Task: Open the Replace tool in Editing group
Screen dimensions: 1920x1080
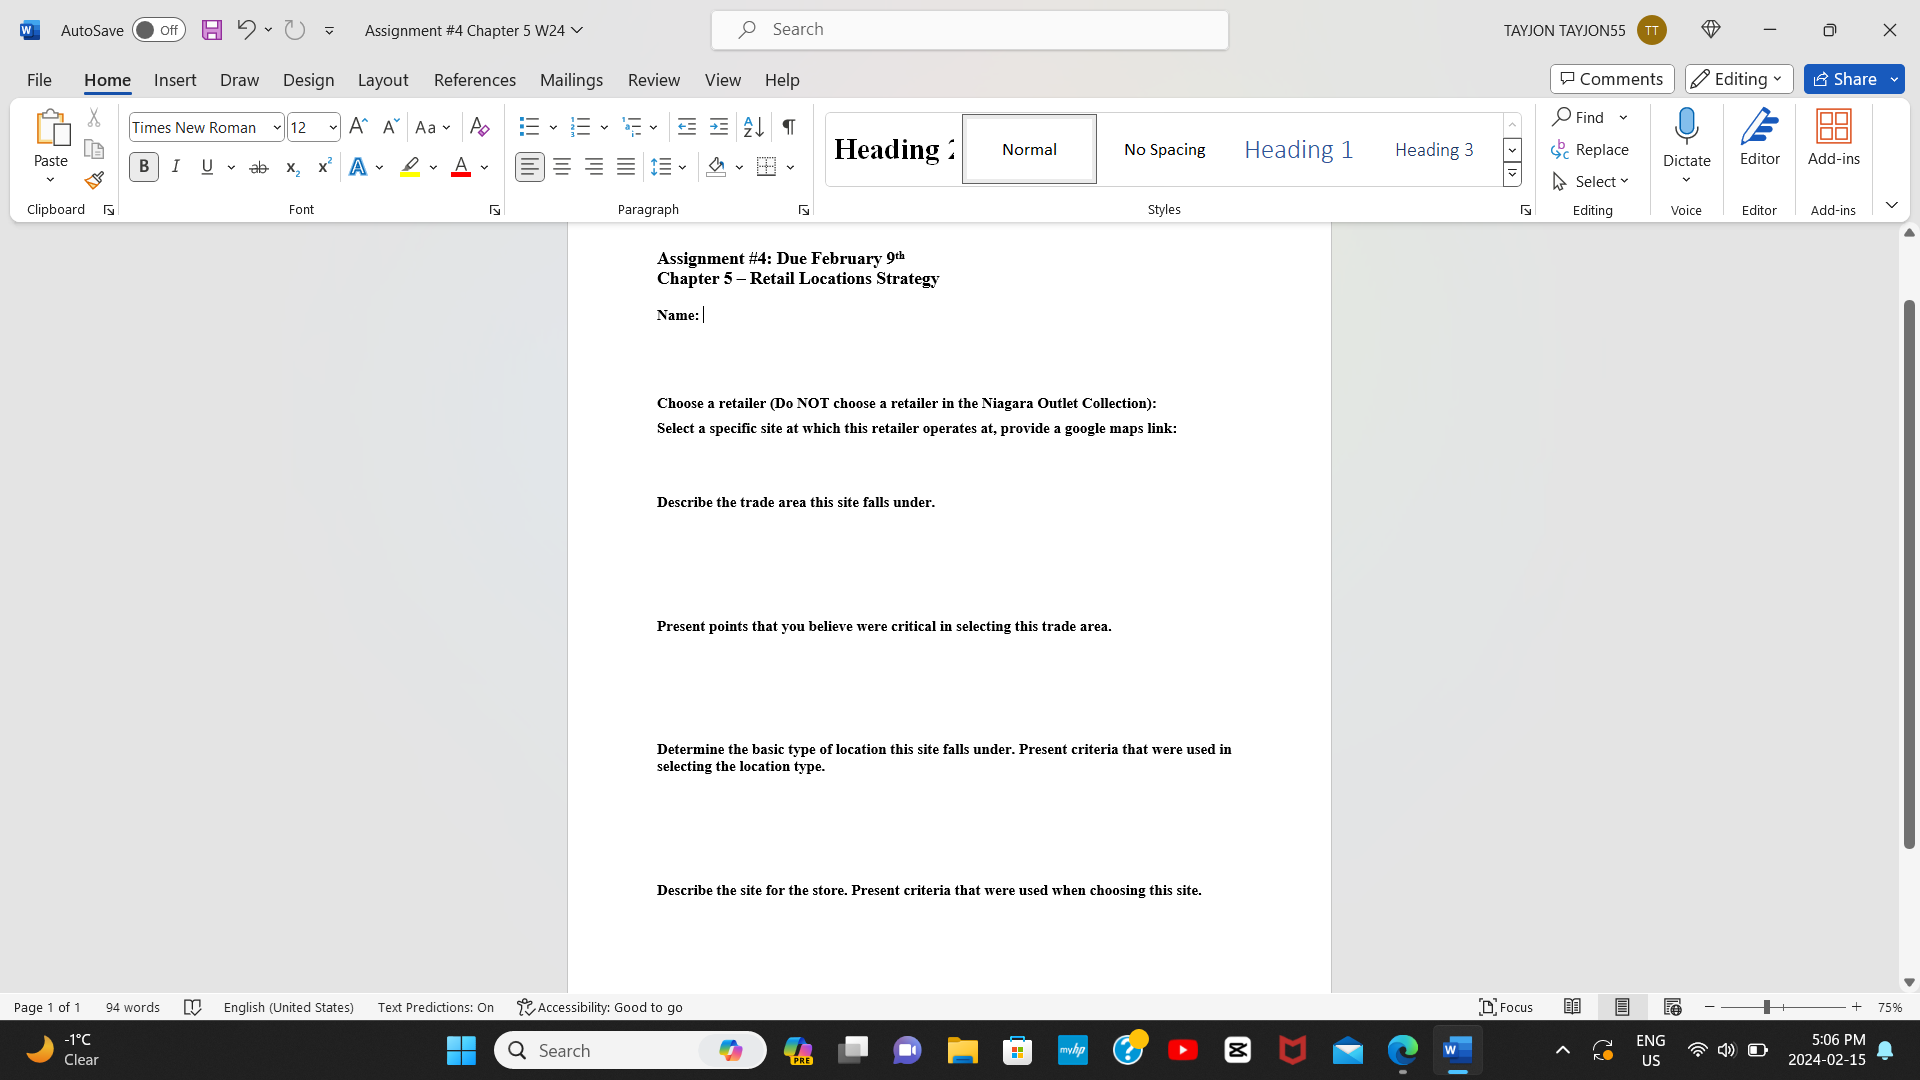Action: 1590,149
